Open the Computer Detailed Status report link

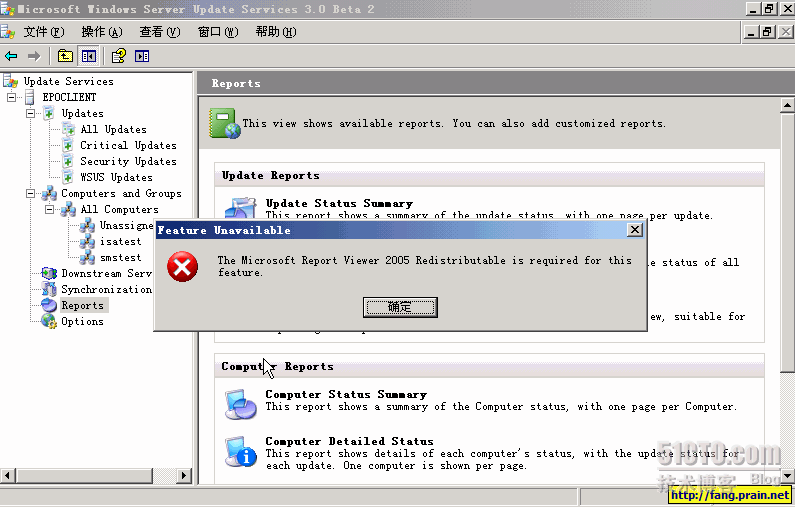349,441
